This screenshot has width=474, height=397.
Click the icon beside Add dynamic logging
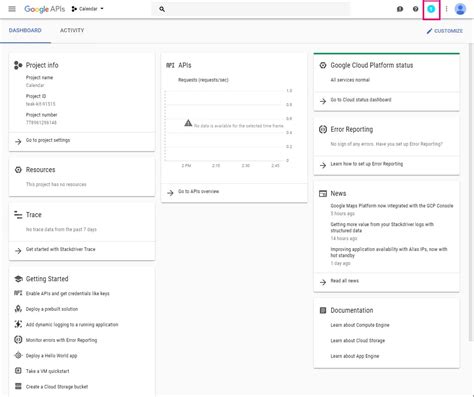(x=18, y=324)
